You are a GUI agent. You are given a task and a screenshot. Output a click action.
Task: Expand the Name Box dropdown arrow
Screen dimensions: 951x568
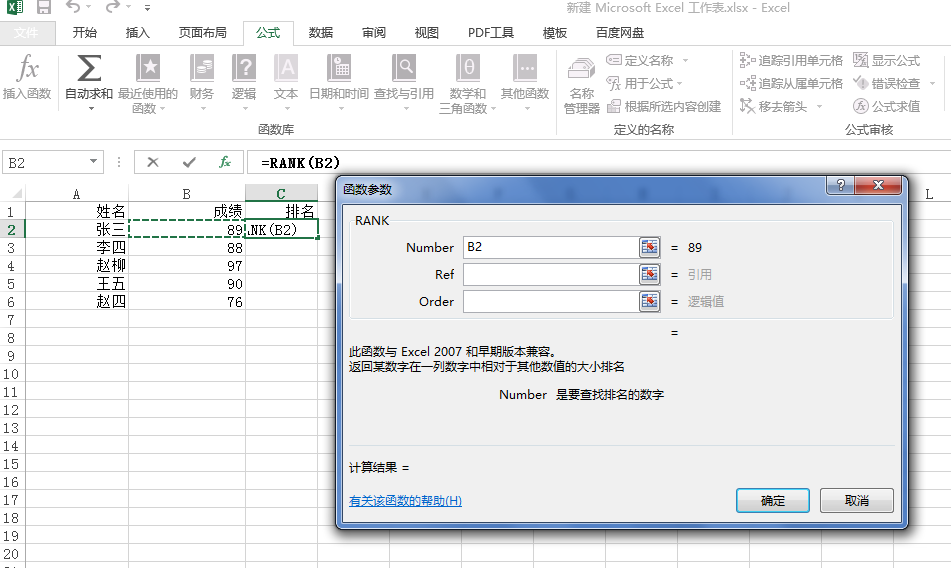point(93,162)
